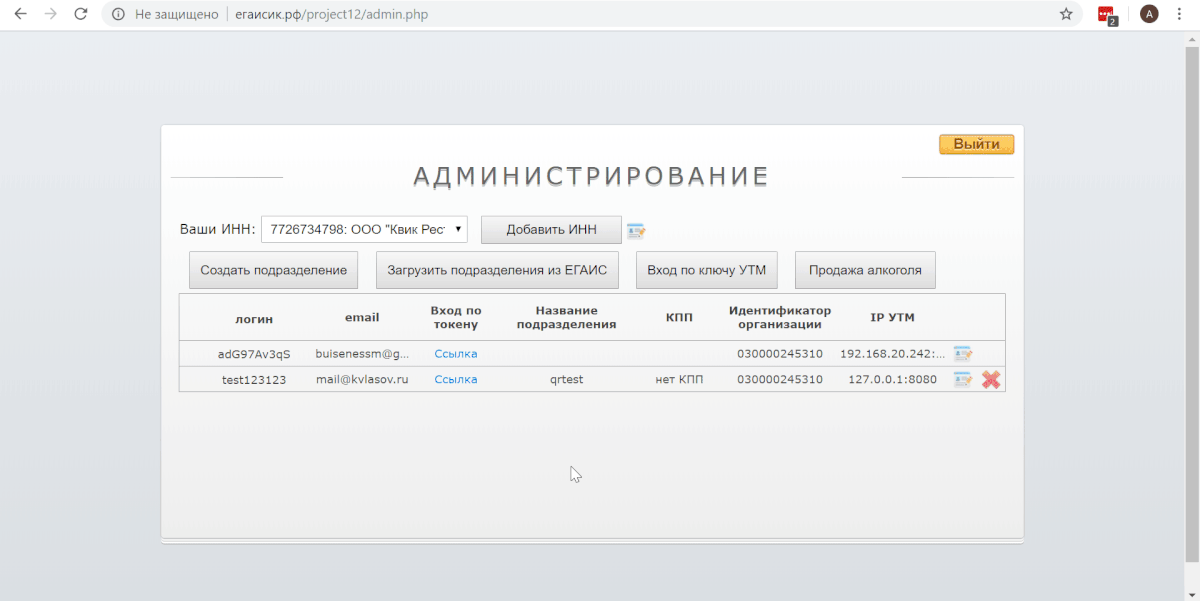Screen dimensions: 1200x601
Task: Reload the page with browser refresh icon
Action: tap(81, 15)
